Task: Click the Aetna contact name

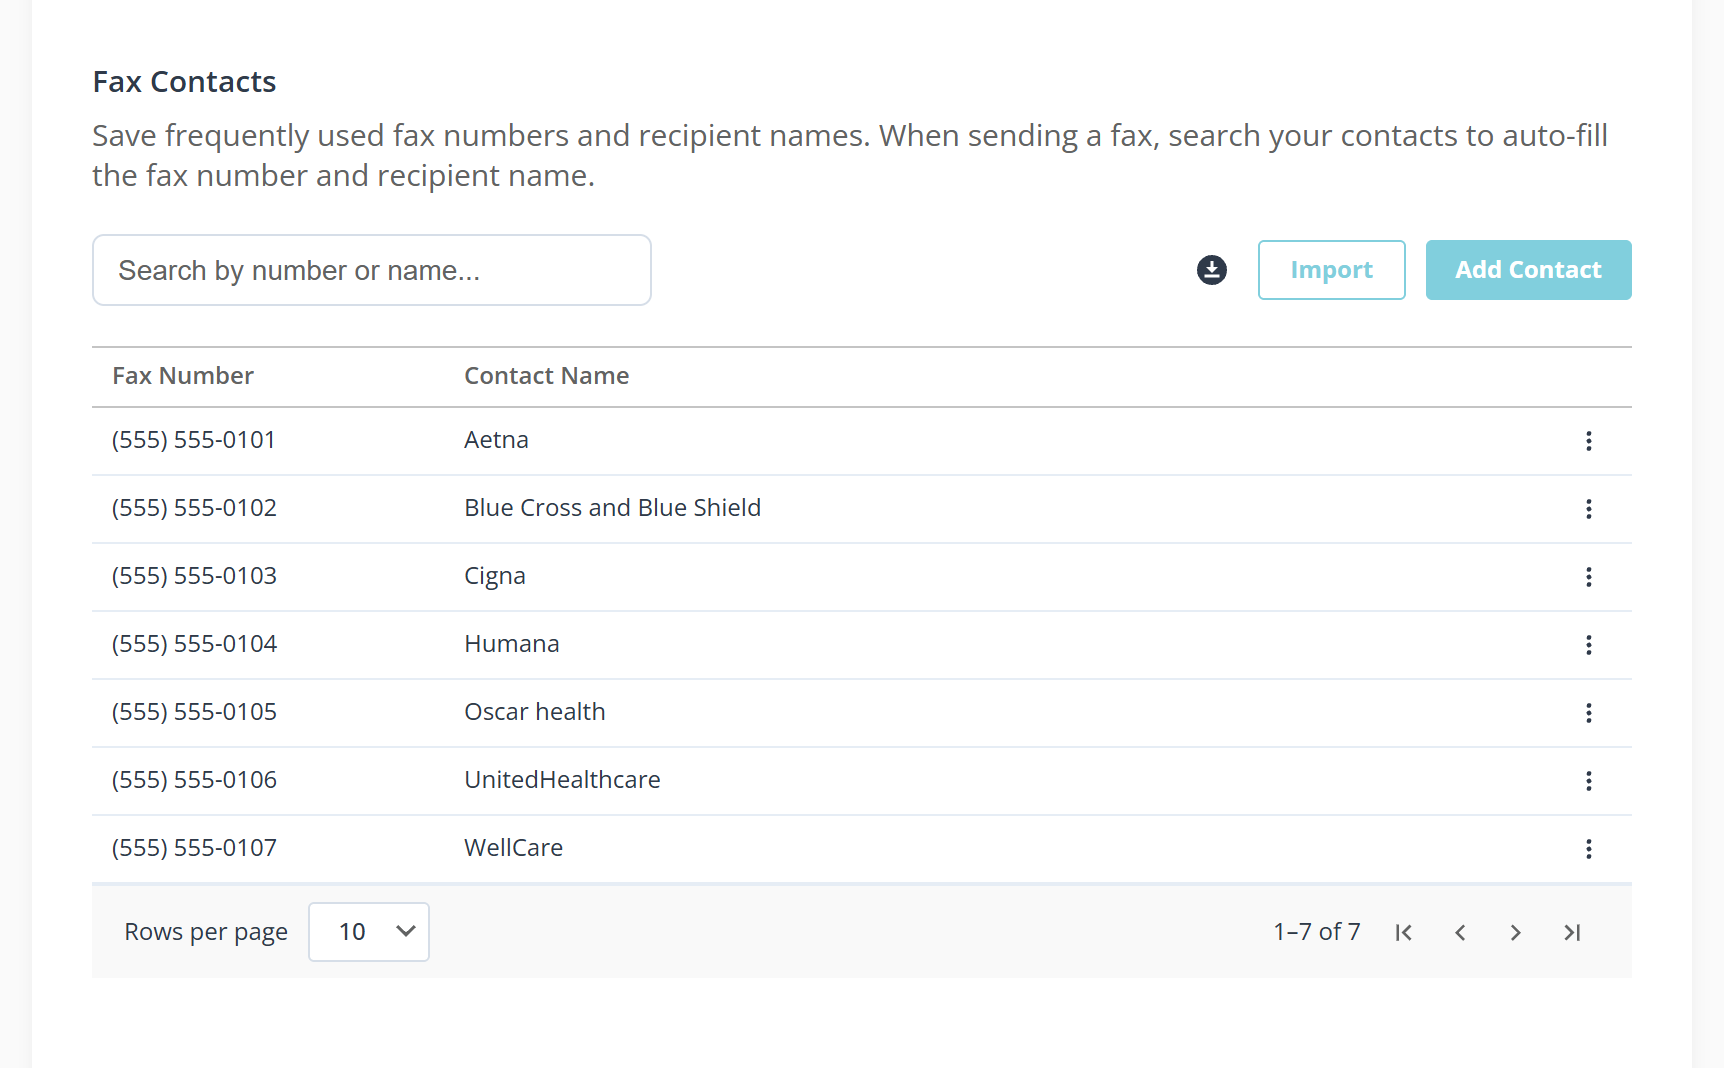Action: click(497, 440)
